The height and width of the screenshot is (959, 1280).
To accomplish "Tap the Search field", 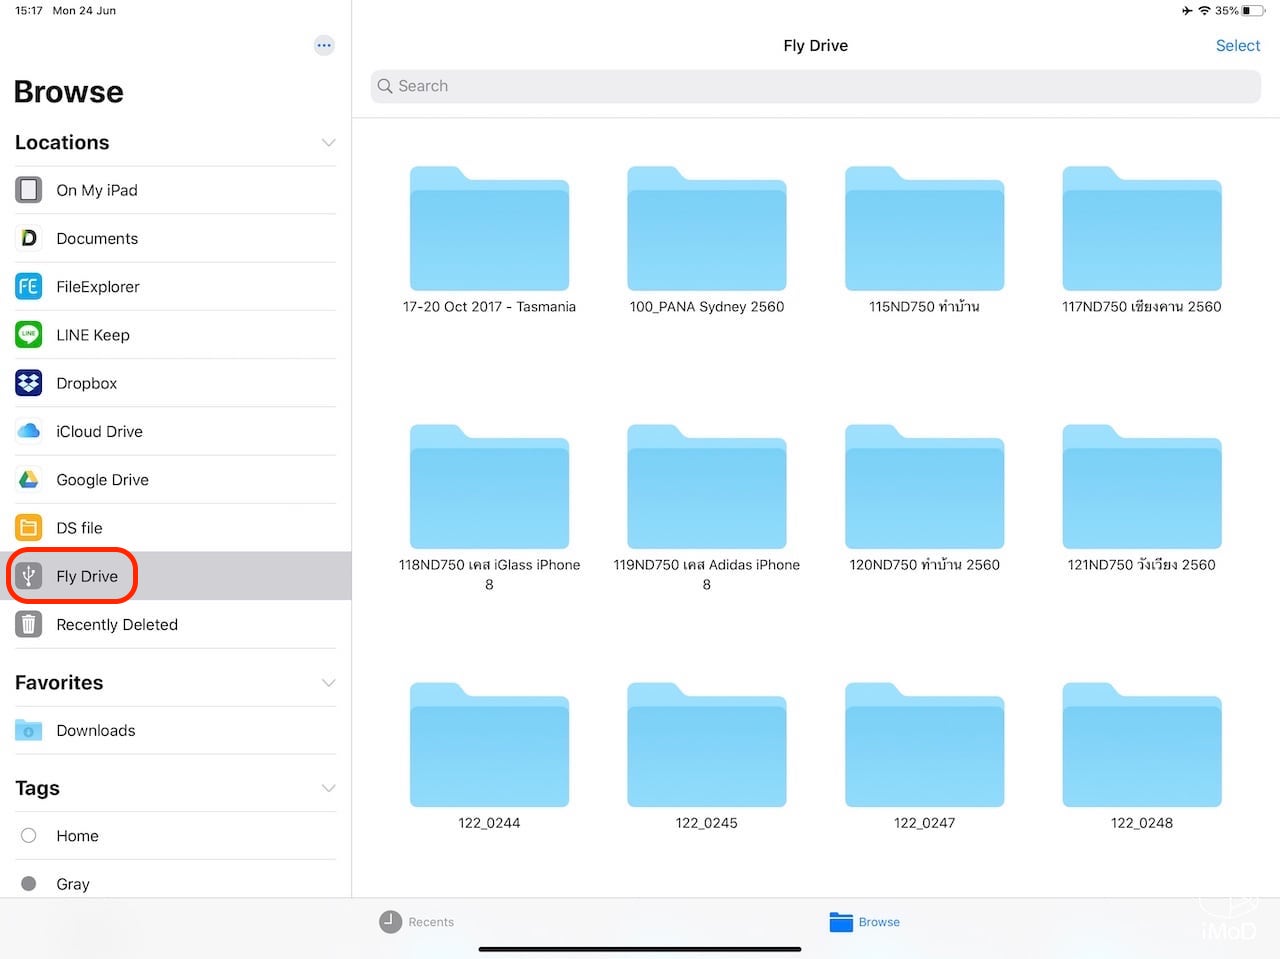I will tap(815, 86).
